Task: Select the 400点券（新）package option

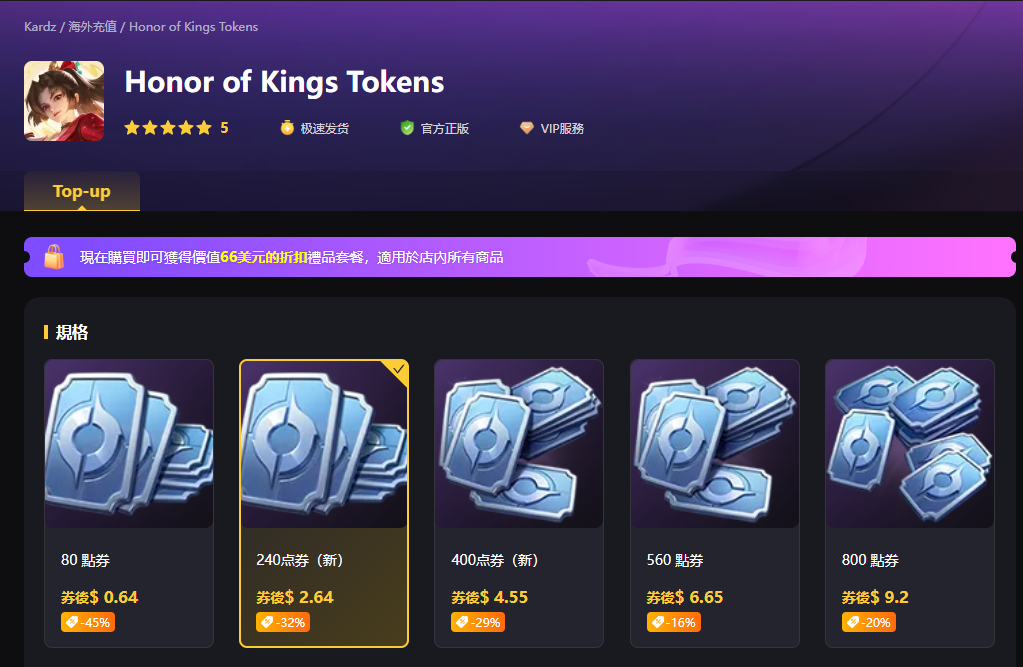Action: (x=519, y=503)
